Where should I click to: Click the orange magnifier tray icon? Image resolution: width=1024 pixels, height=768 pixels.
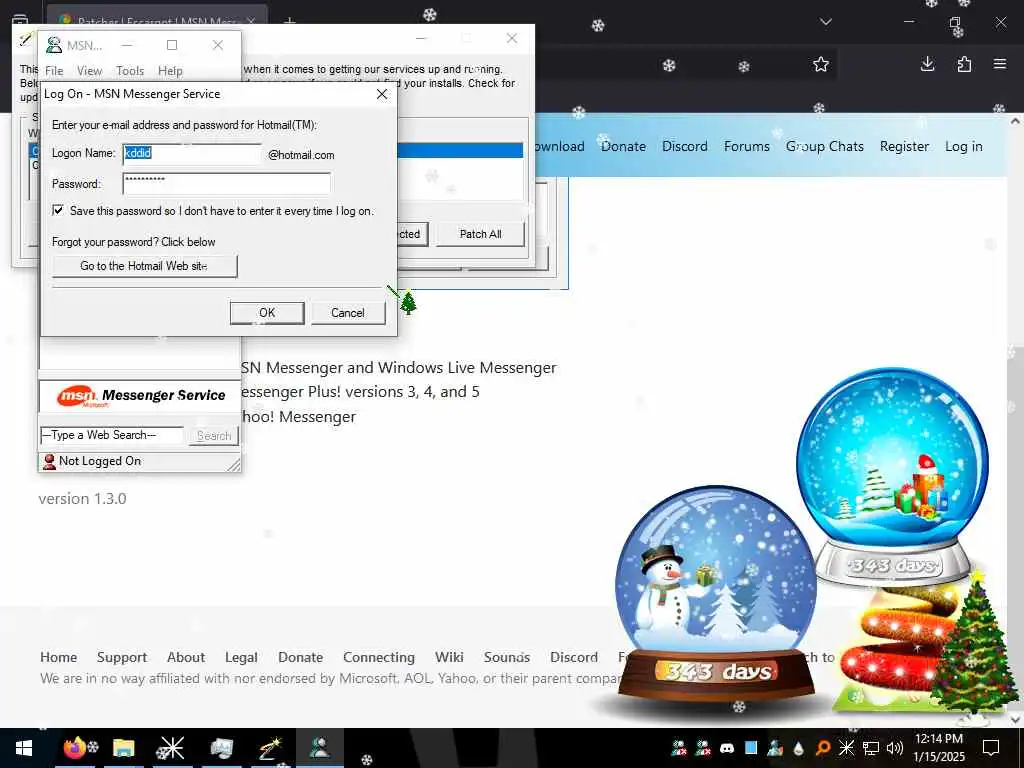click(823, 748)
